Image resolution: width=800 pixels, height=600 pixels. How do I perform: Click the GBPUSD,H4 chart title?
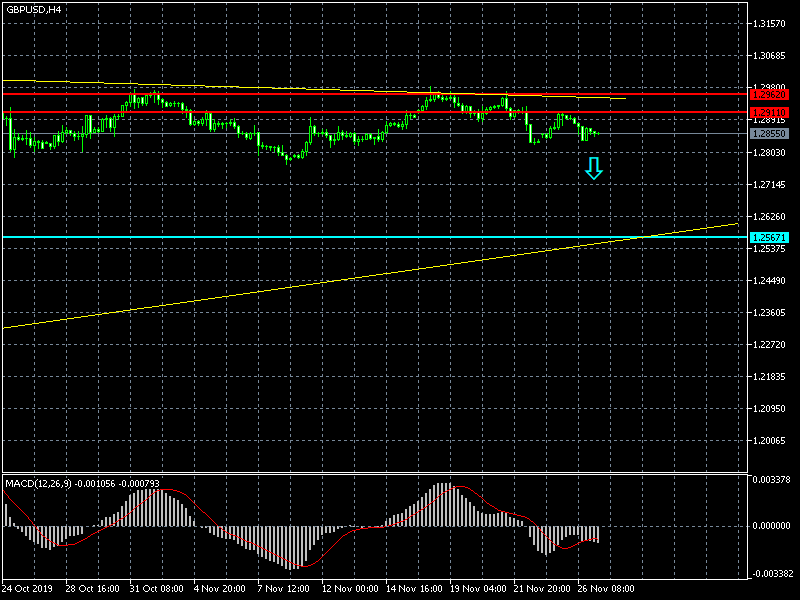tap(33, 9)
